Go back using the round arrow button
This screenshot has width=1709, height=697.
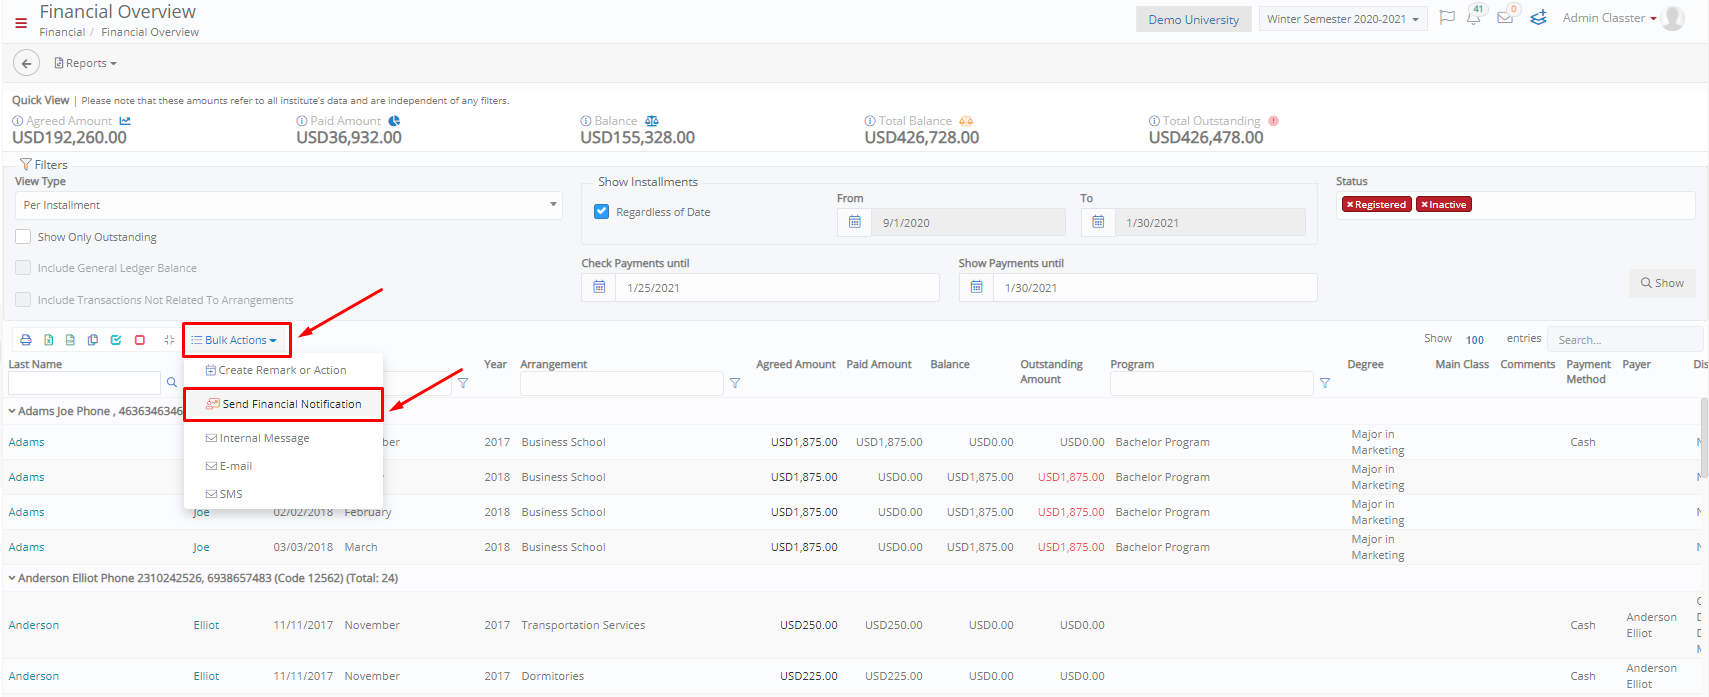tap(27, 63)
